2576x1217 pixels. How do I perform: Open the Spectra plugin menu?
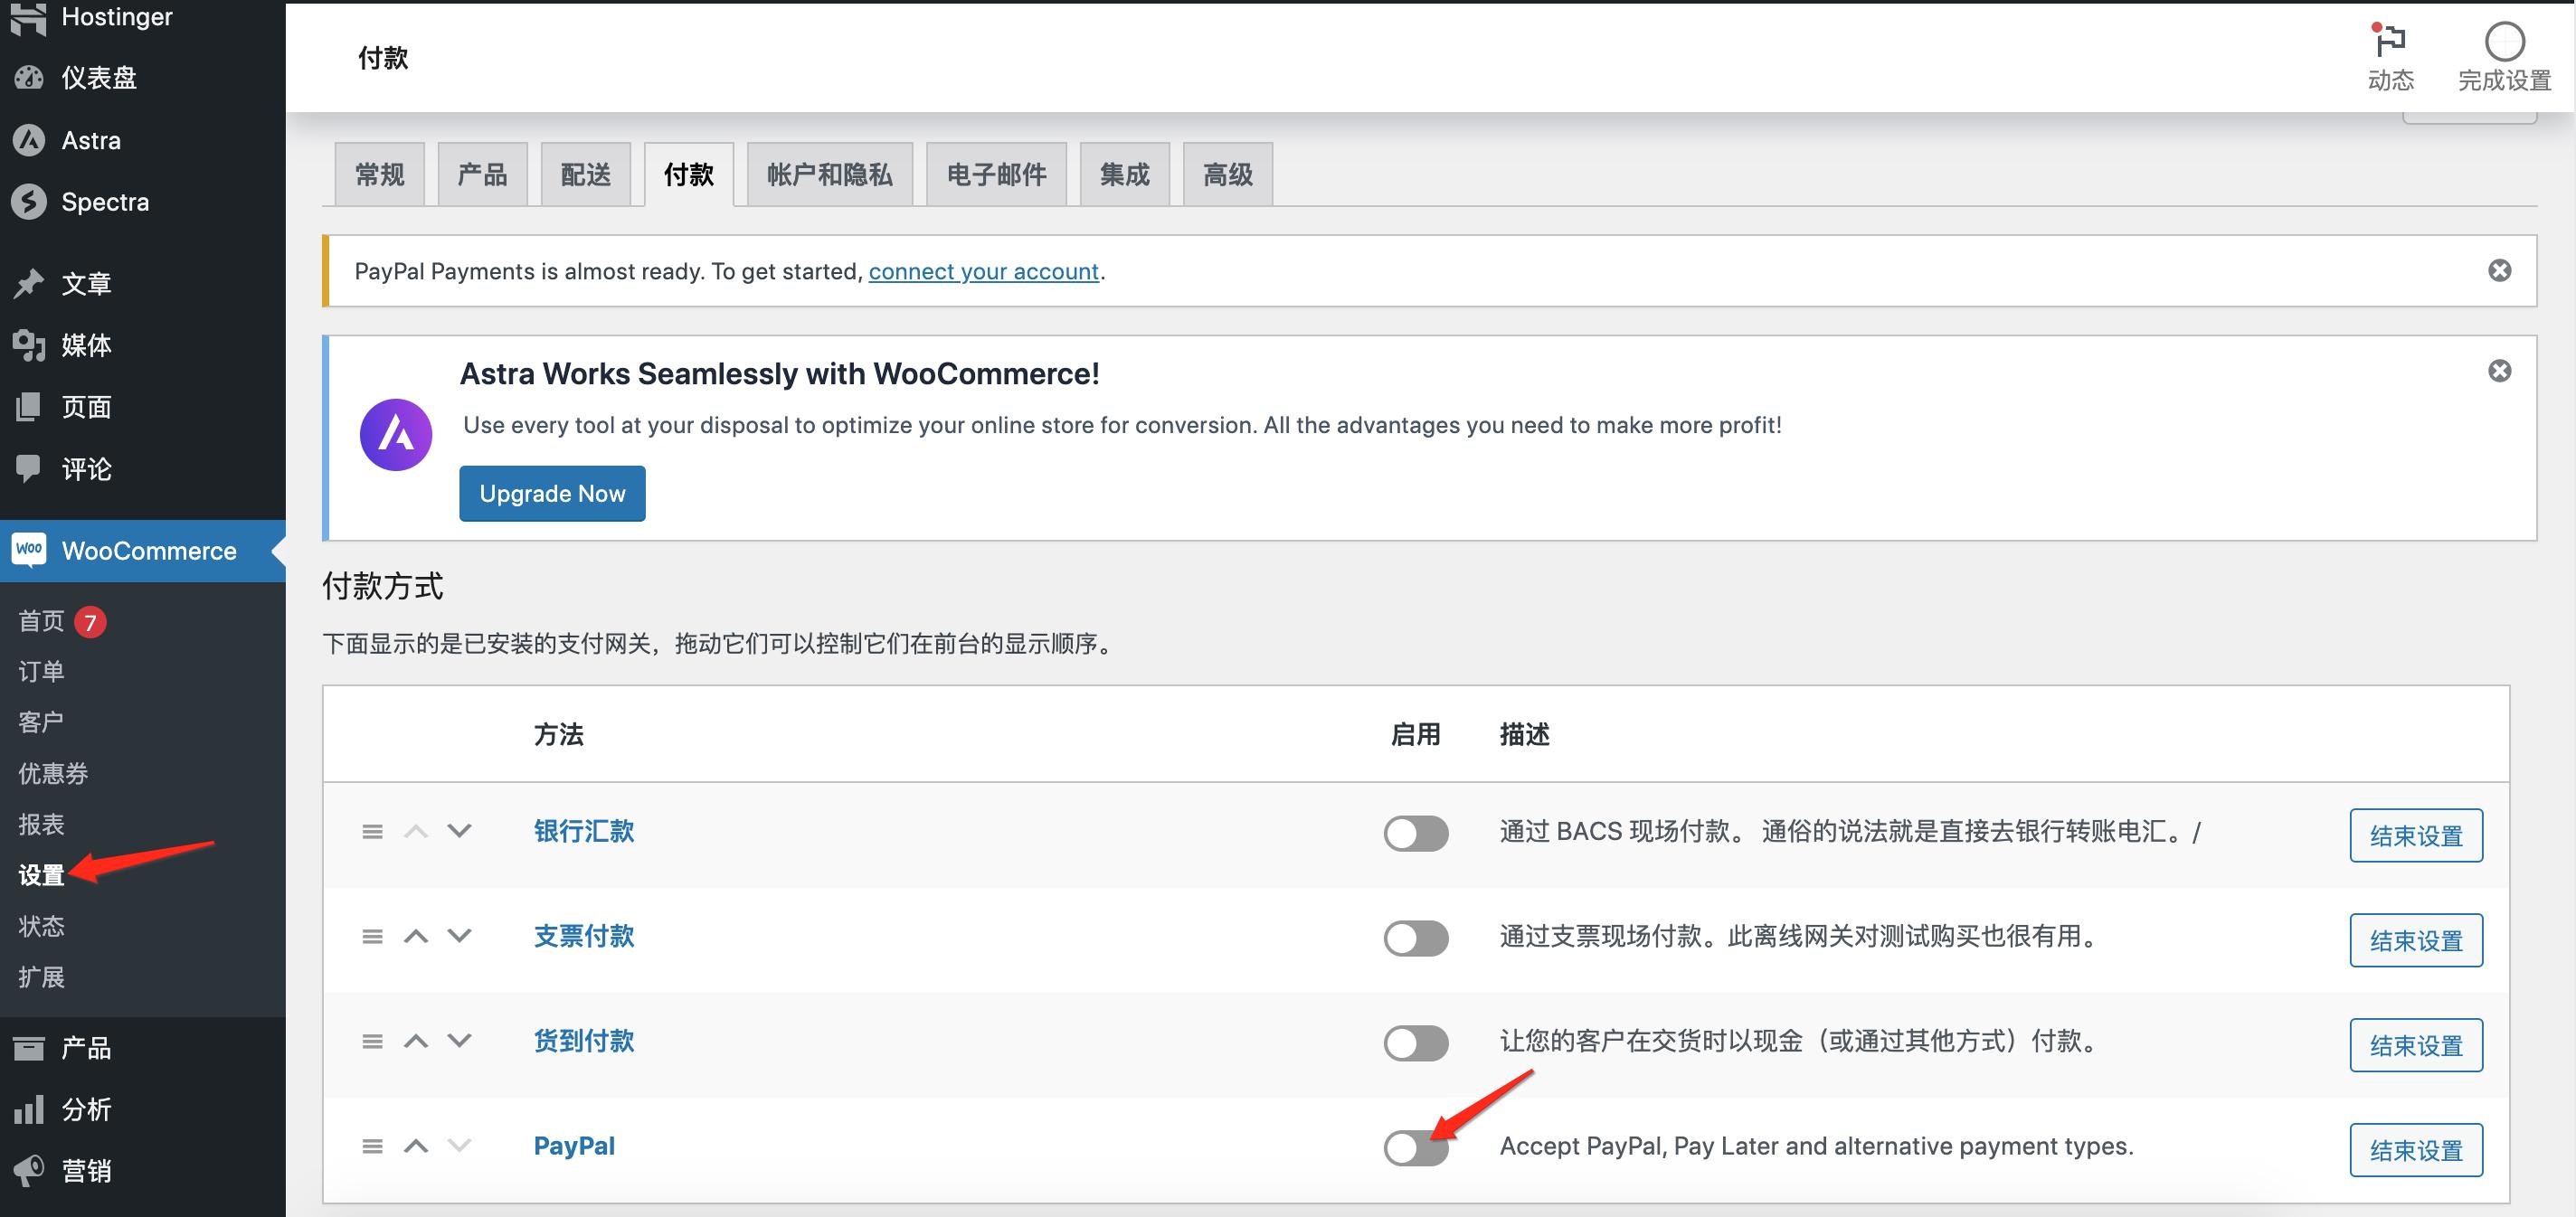click(106, 201)
